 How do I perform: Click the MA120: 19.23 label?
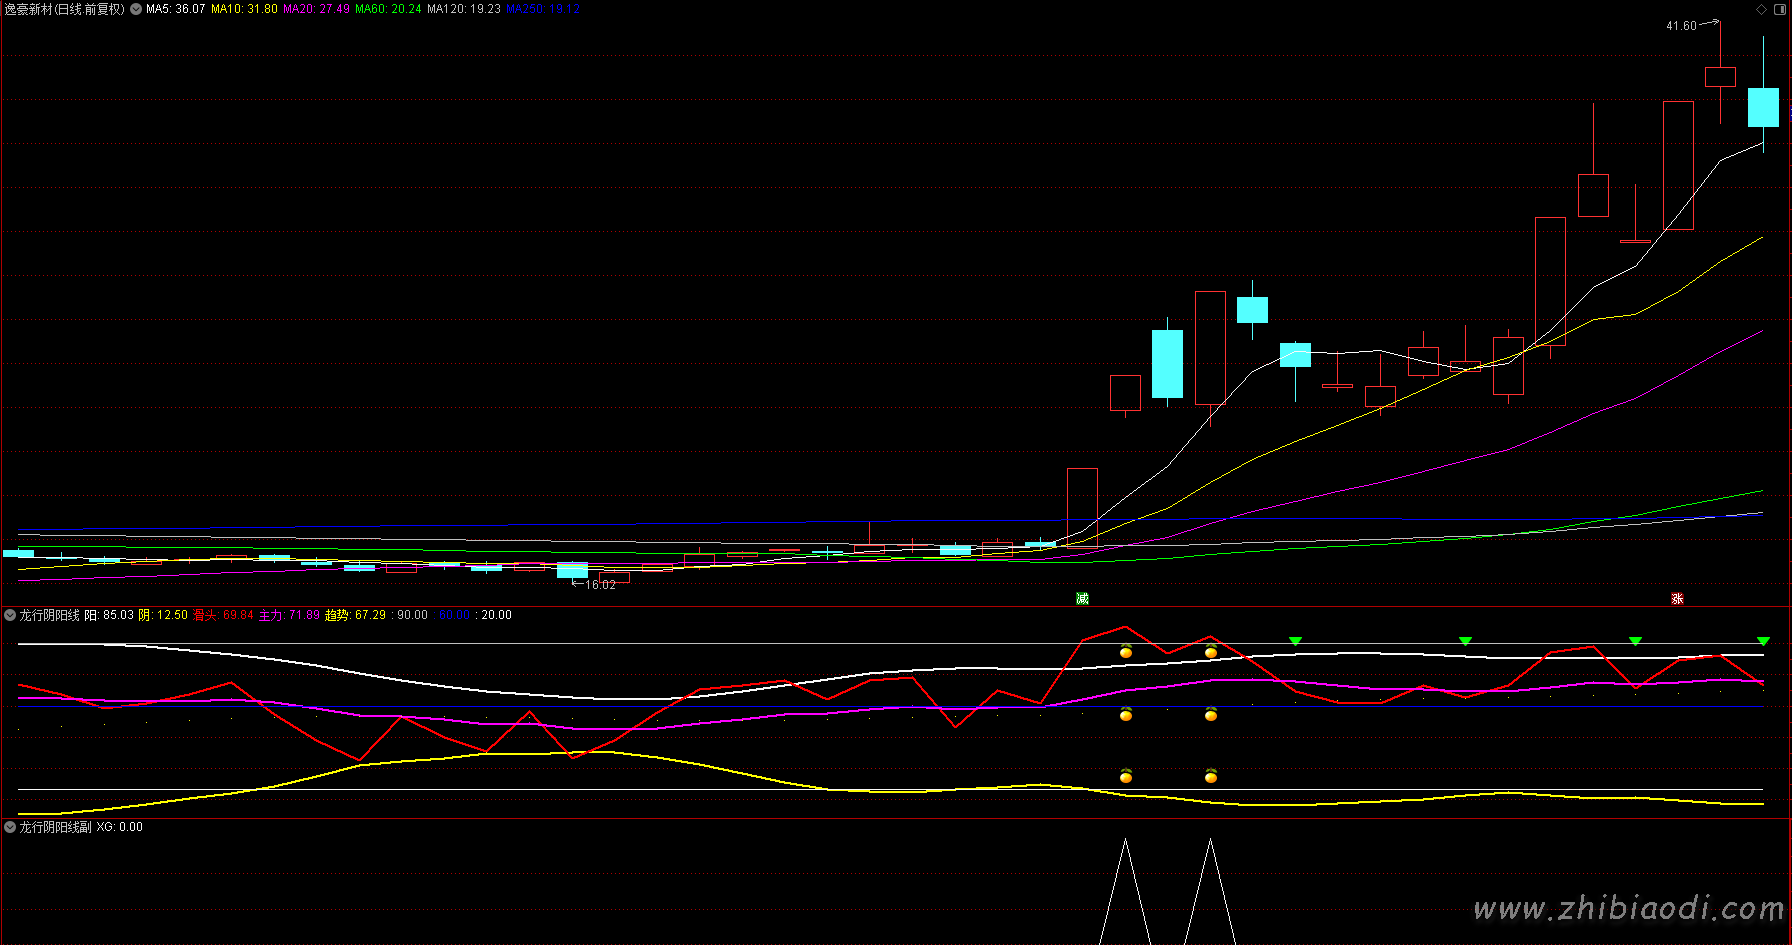click(464, 9)
